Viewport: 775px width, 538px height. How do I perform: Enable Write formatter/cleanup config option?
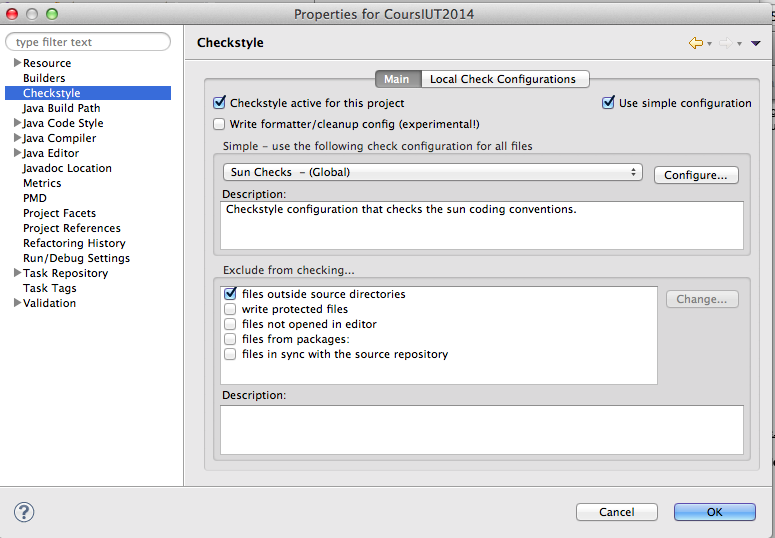click(x=220, y=124)
